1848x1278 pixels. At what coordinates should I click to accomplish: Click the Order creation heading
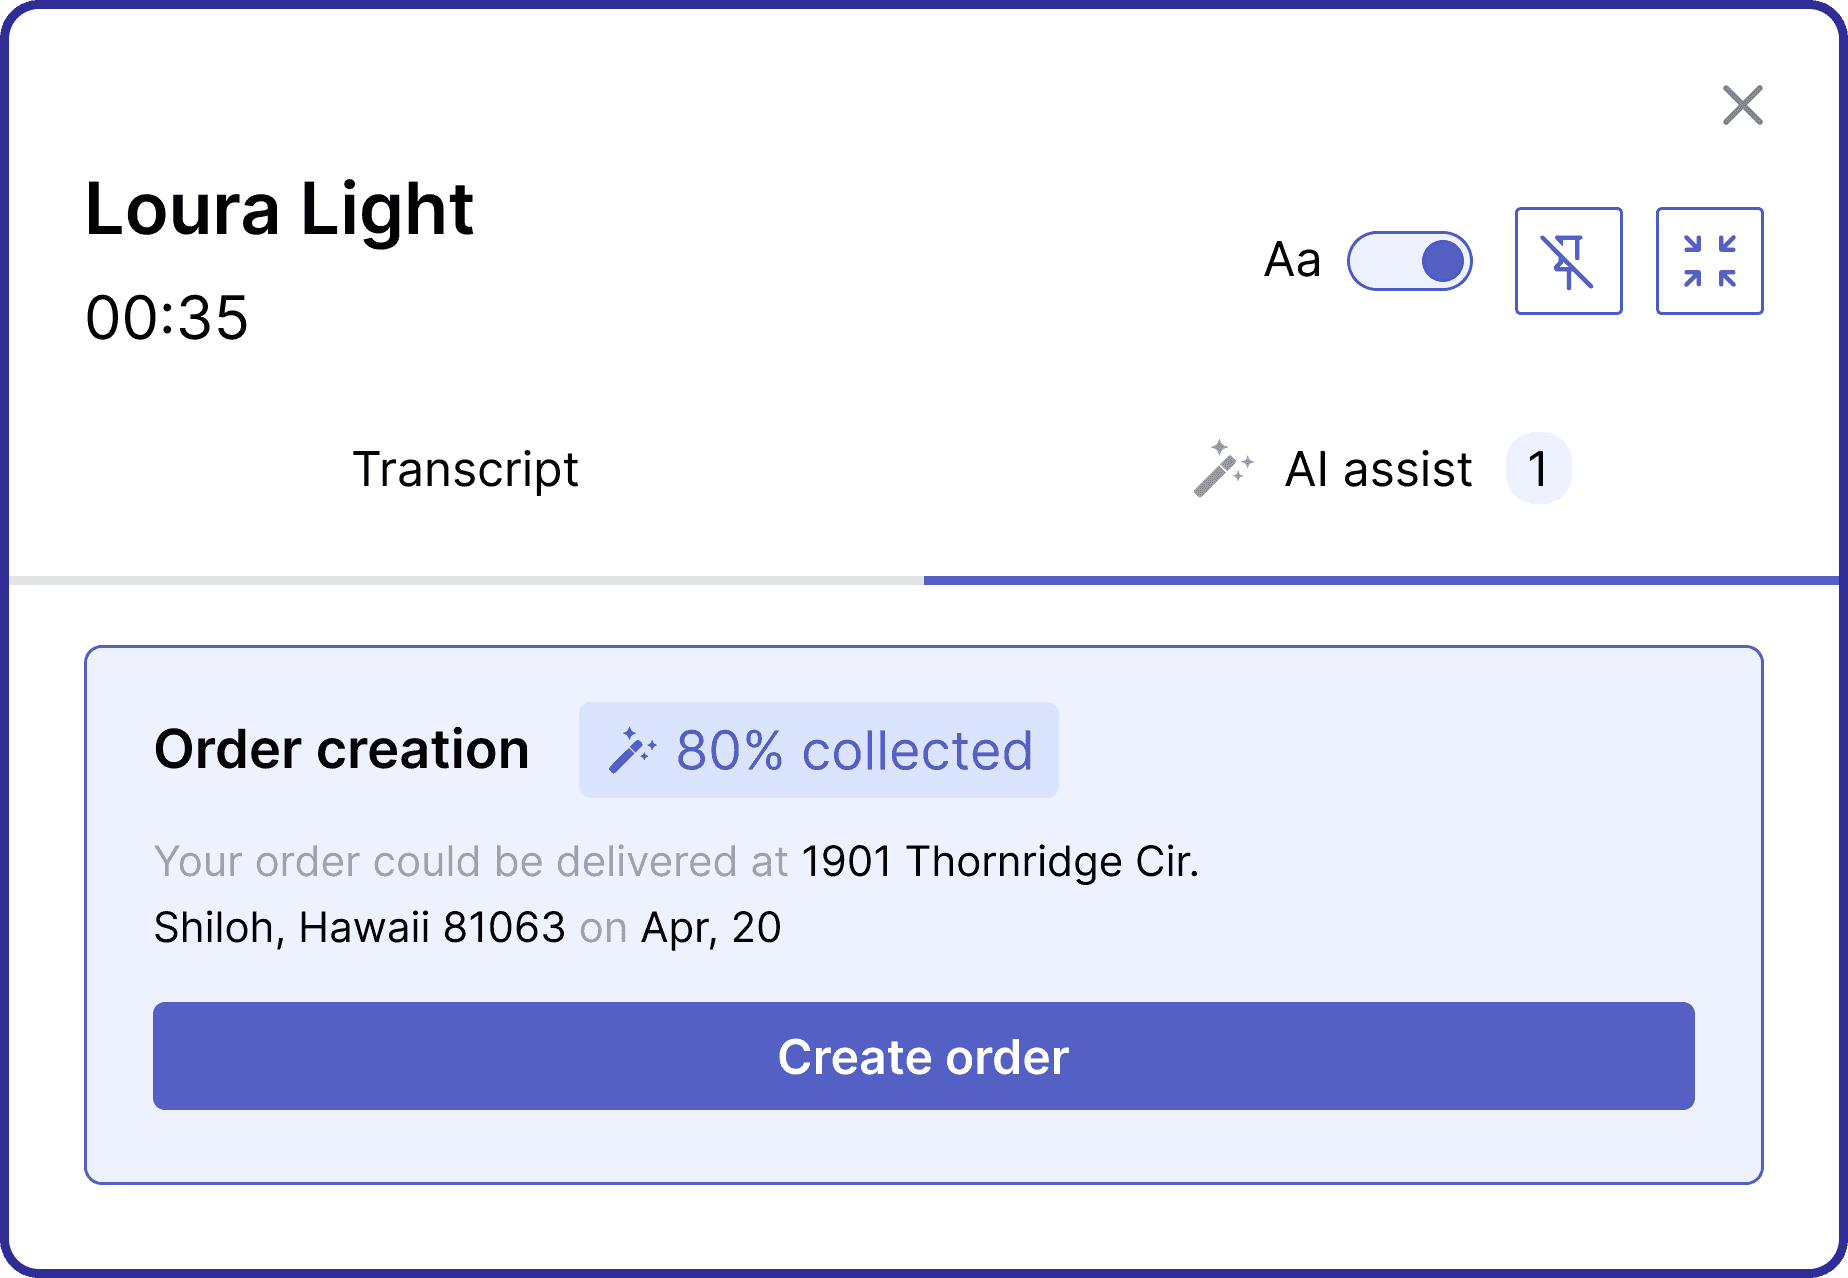click(341, 750)
